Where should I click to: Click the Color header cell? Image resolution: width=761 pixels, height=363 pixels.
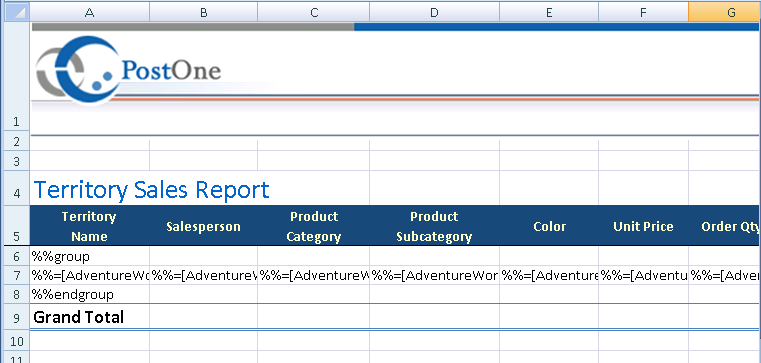tap(549, 226)
